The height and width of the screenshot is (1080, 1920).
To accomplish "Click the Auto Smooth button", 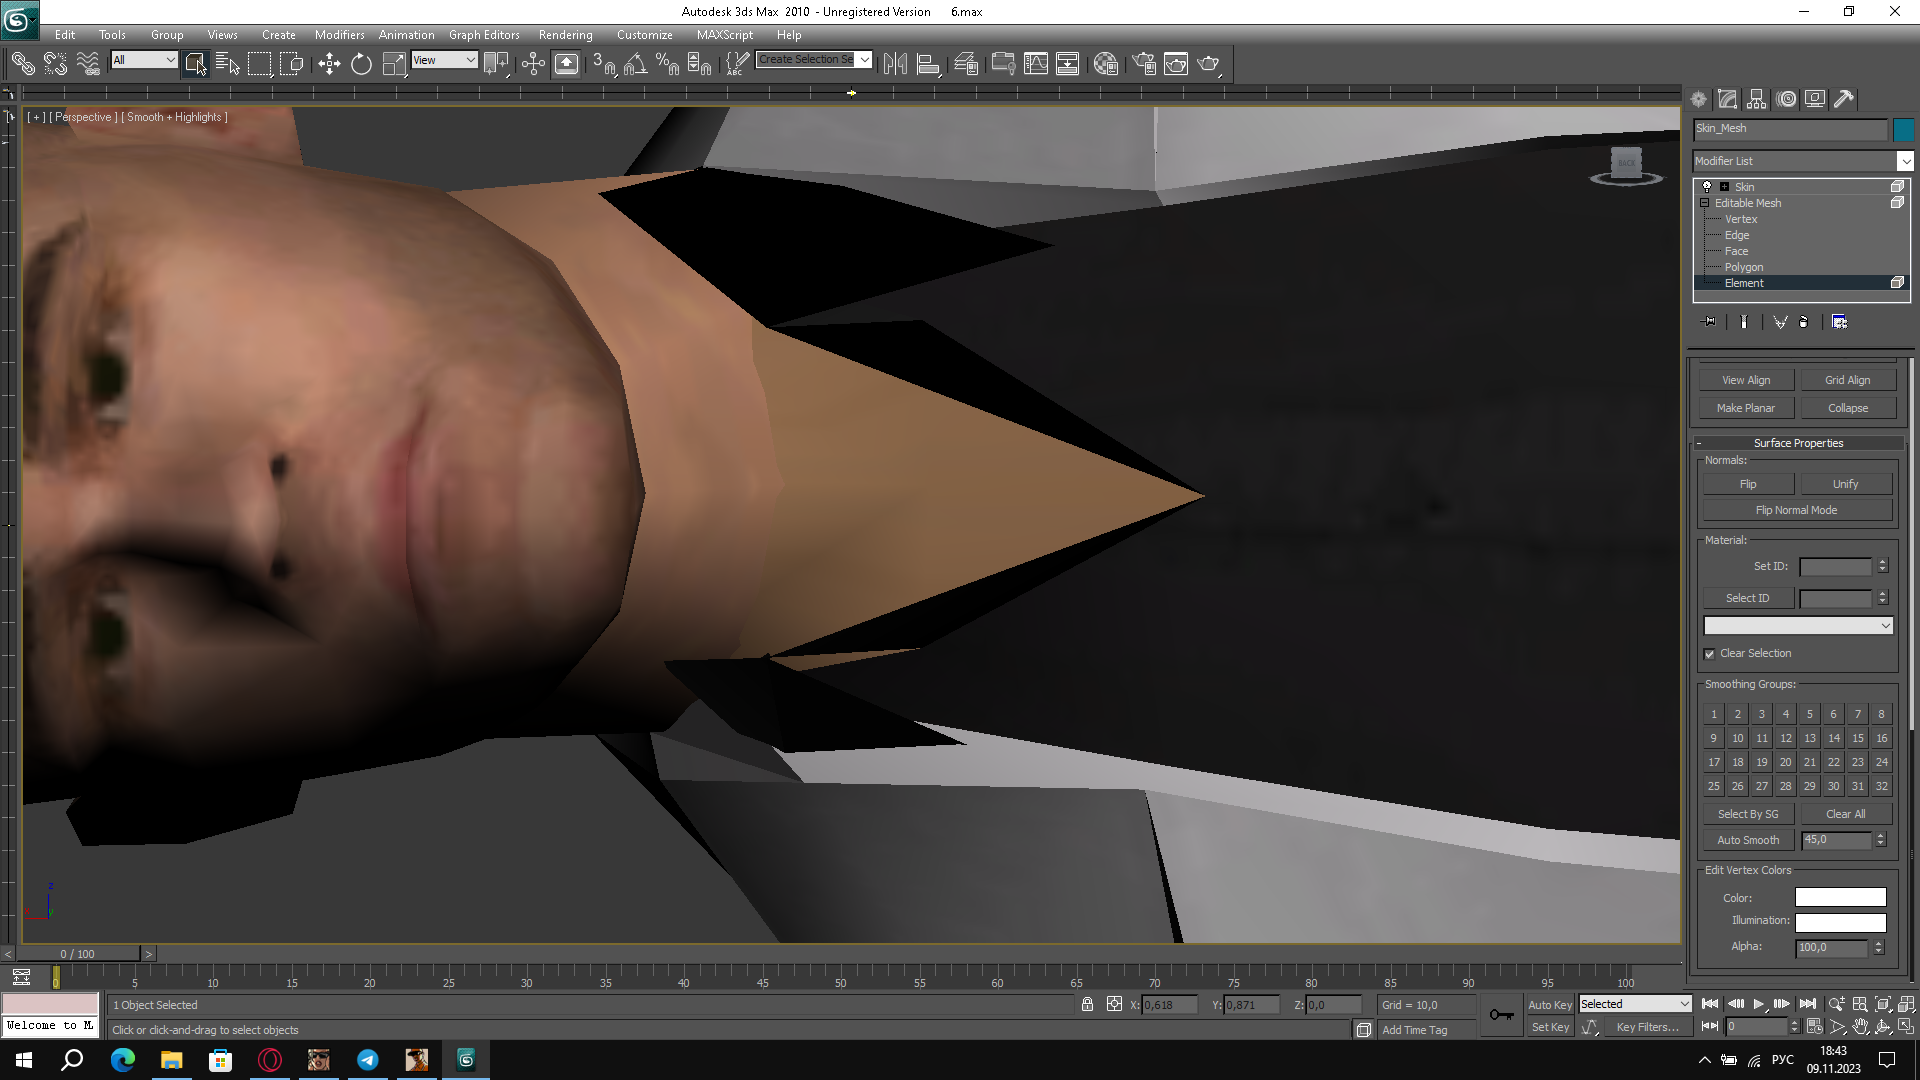I will 1747,840.
